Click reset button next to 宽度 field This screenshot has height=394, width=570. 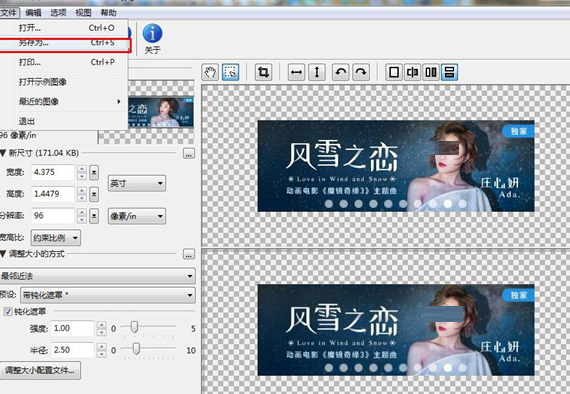94,172
